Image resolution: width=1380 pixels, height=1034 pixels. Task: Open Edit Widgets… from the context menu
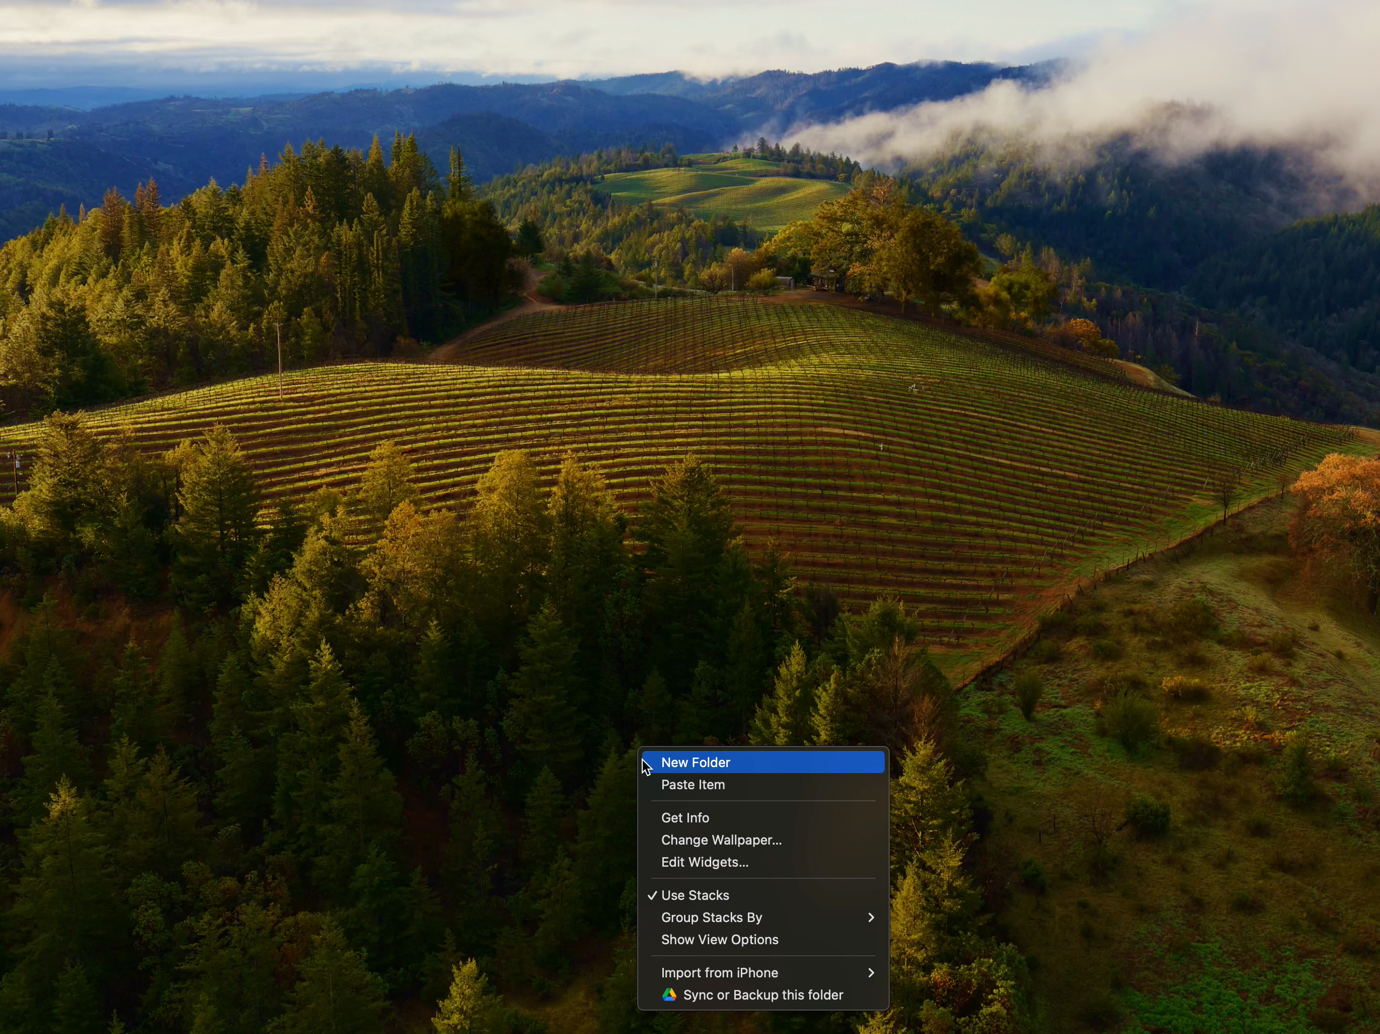[704, 862]
